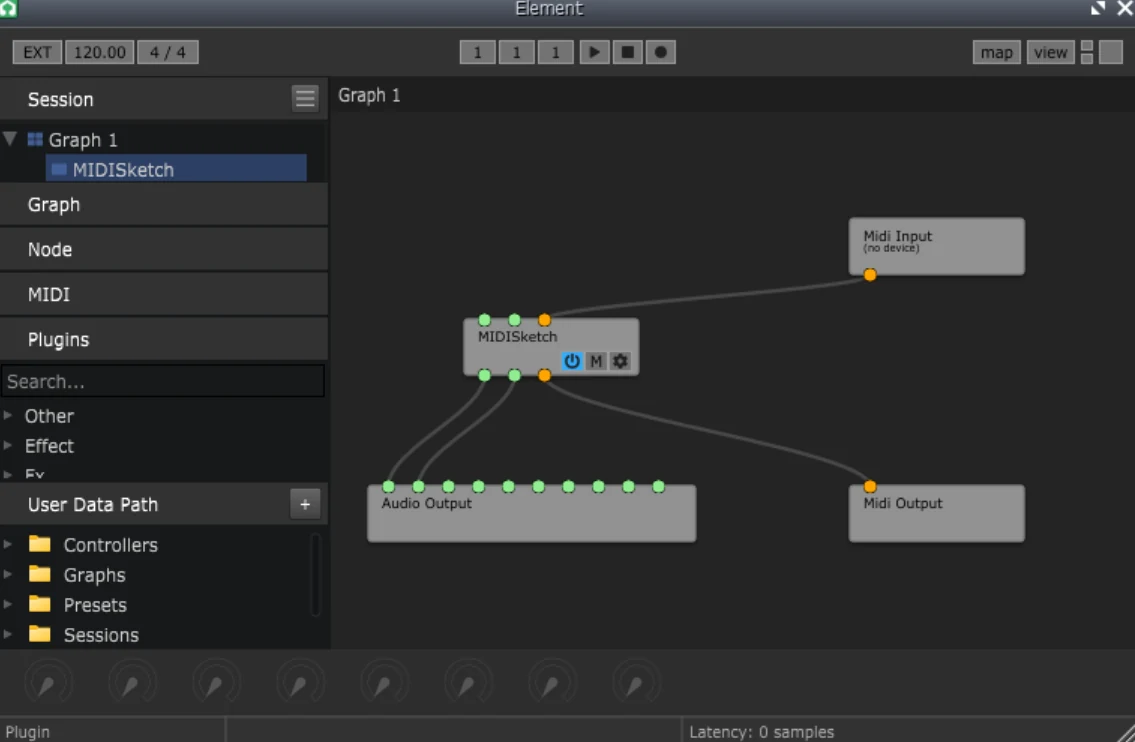Click the Midi Output node
The width and height of the screenshot is (1135, 742).
point(936,513)
